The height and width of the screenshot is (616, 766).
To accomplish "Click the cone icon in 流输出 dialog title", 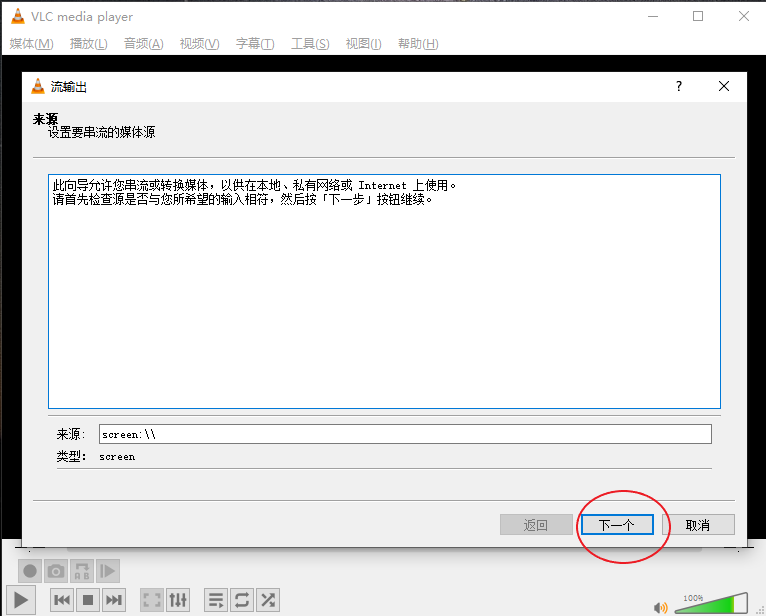I will pos(38,86).
